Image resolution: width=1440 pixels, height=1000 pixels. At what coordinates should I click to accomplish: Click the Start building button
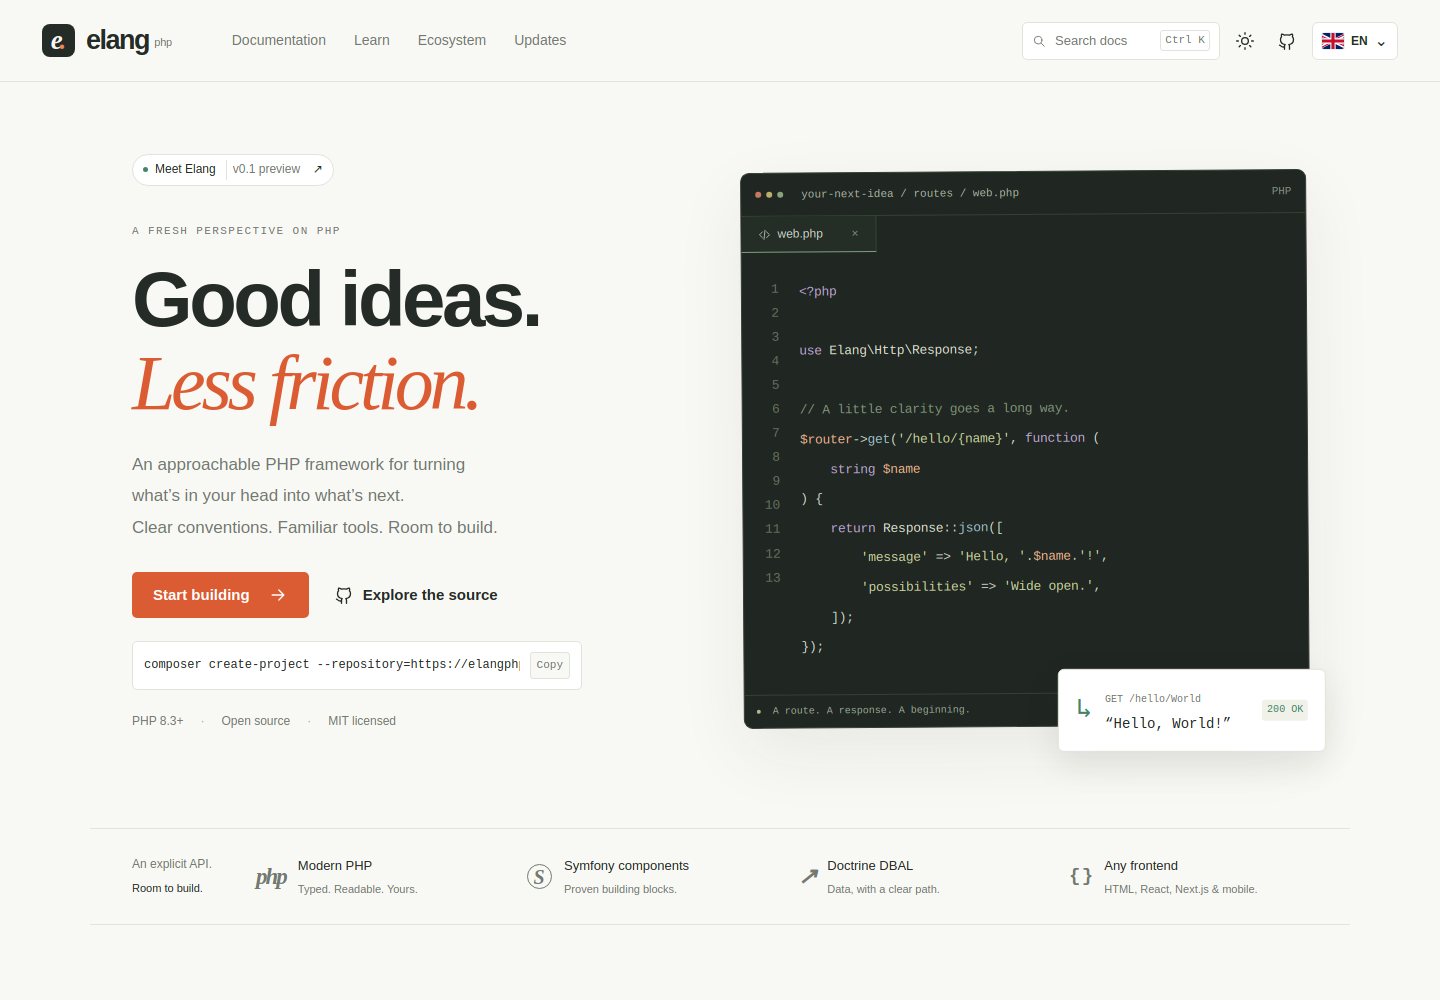coord(220,595)
